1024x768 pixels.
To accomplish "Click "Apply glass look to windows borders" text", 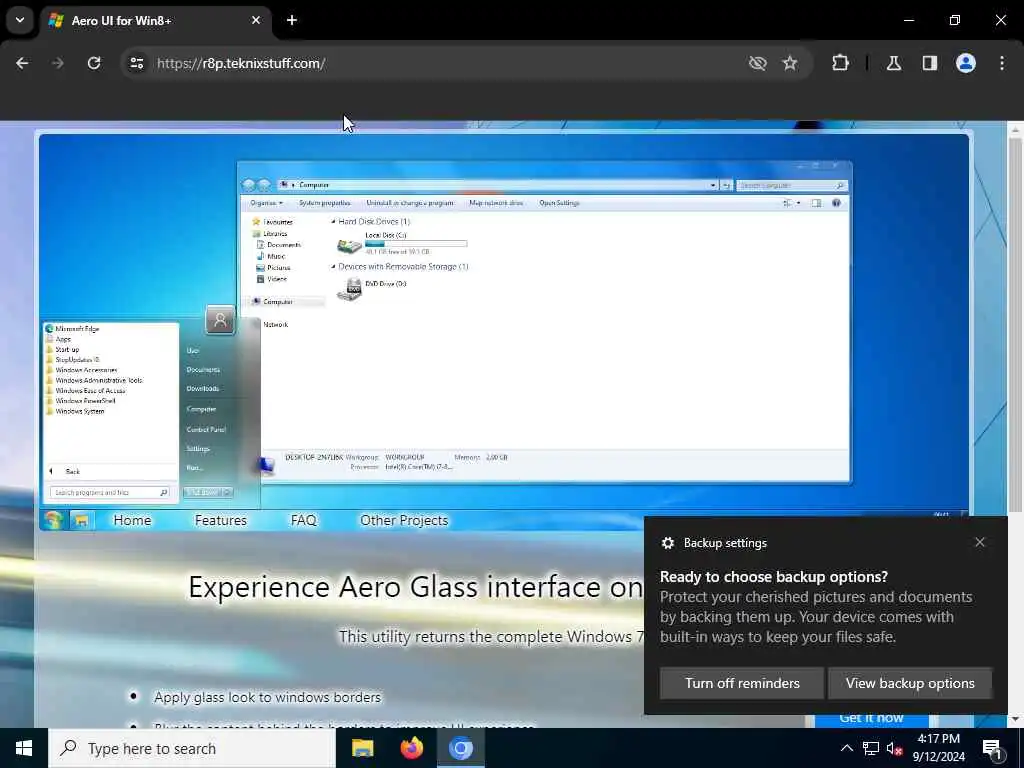I will (x=267, y=697).
